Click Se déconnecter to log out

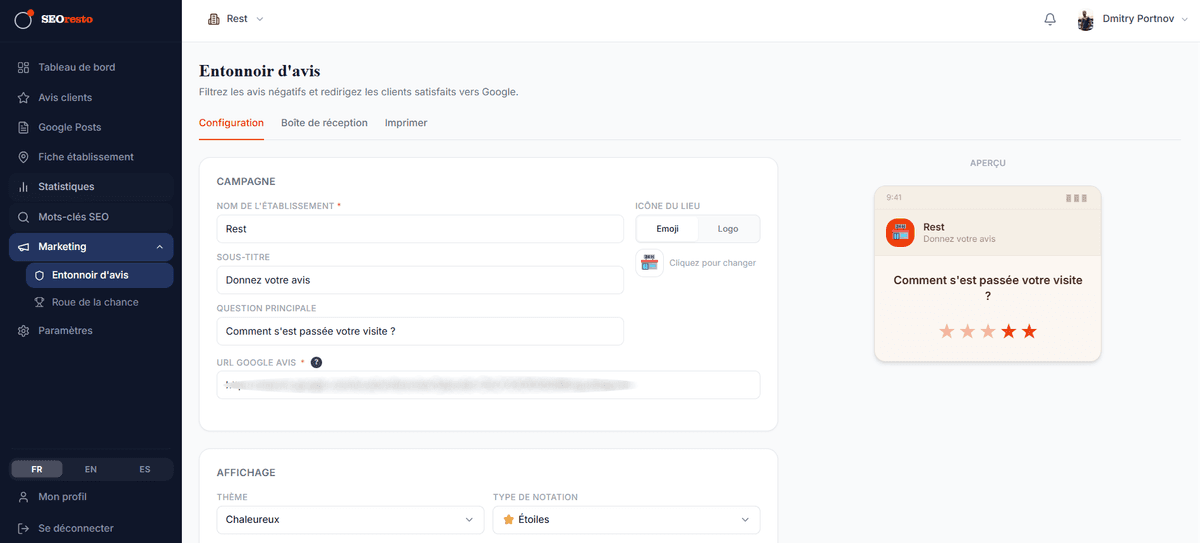pos(91,528)
